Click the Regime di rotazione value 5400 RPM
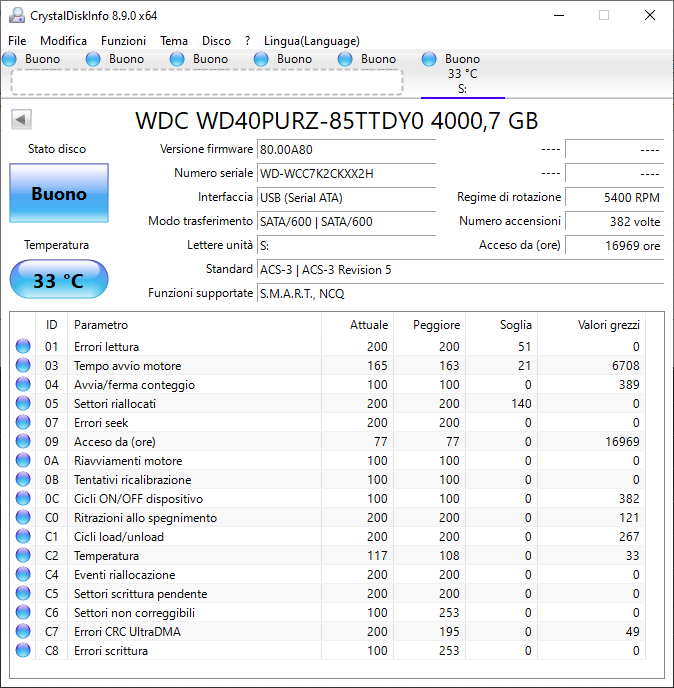 coord(614,197)
